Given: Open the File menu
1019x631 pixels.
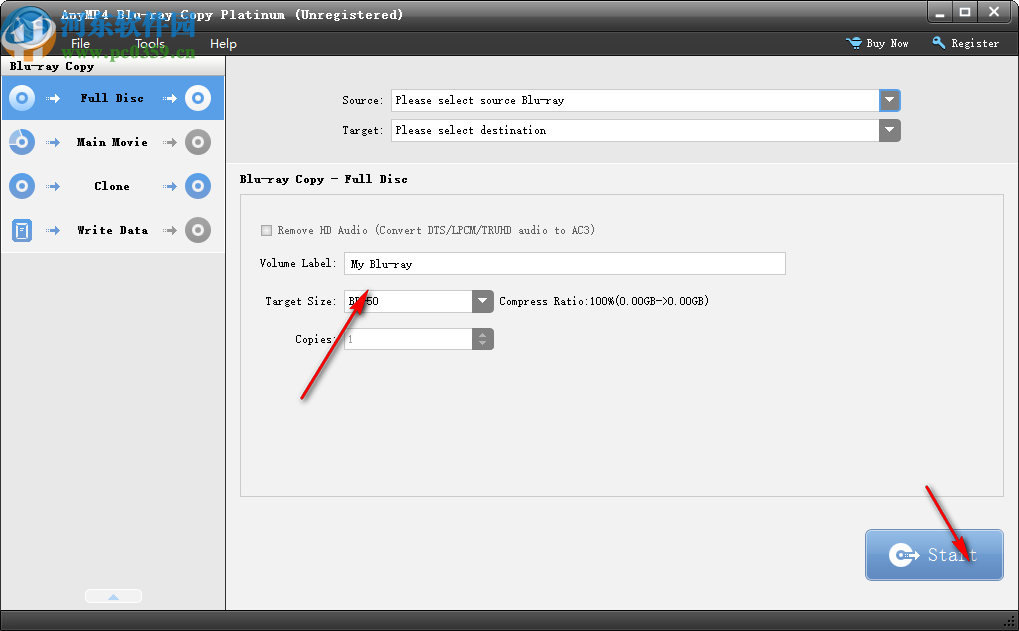Looking at the screenshot, I should [x=80, y=43].
